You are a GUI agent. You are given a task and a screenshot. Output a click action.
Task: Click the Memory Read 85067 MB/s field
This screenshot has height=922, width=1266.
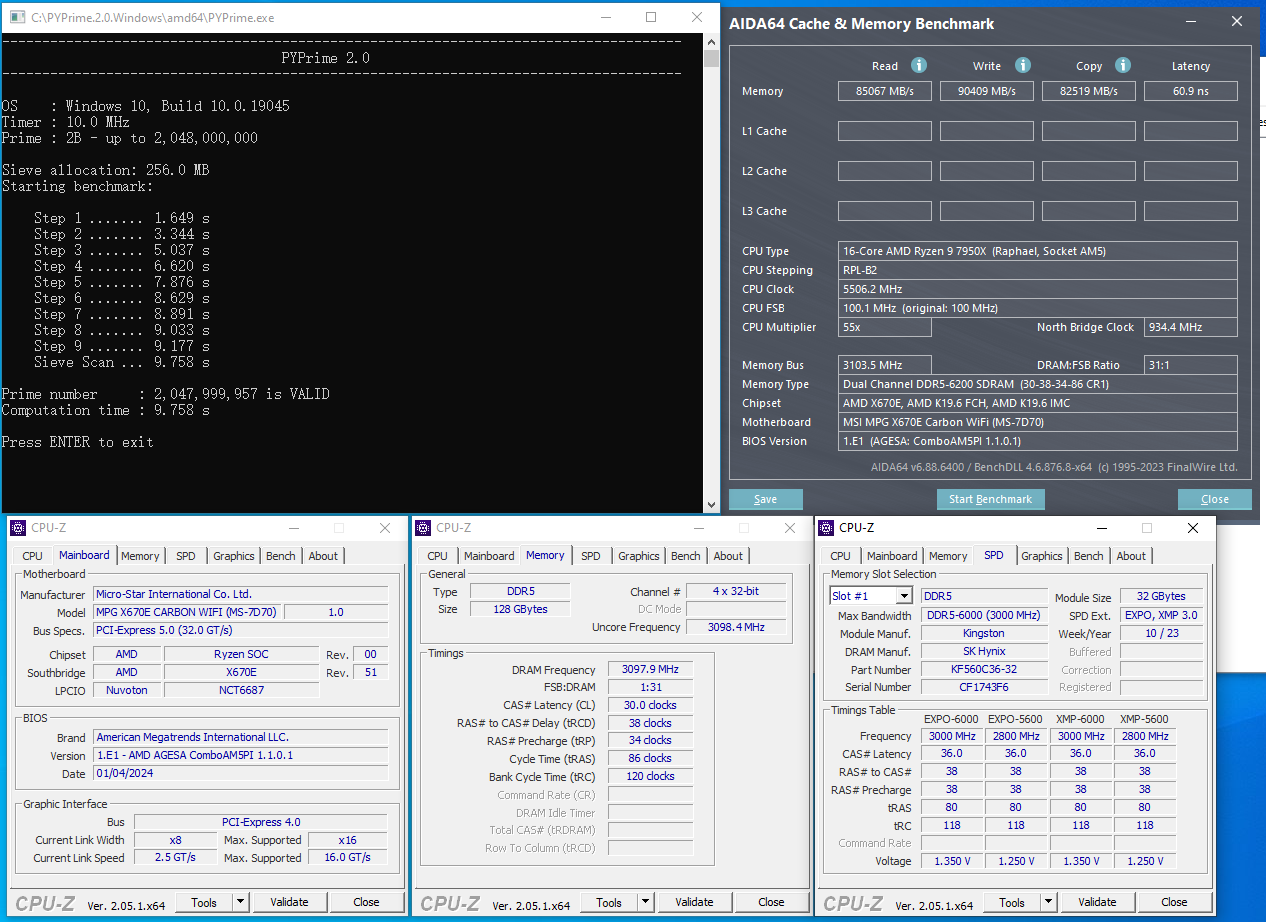[884, 91]
